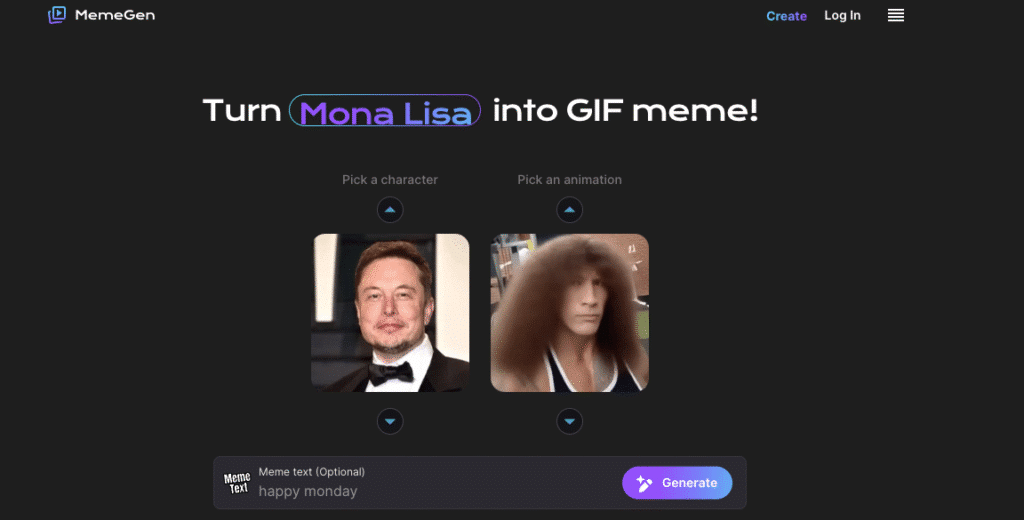Hit the Generate button

pos(677,483)
